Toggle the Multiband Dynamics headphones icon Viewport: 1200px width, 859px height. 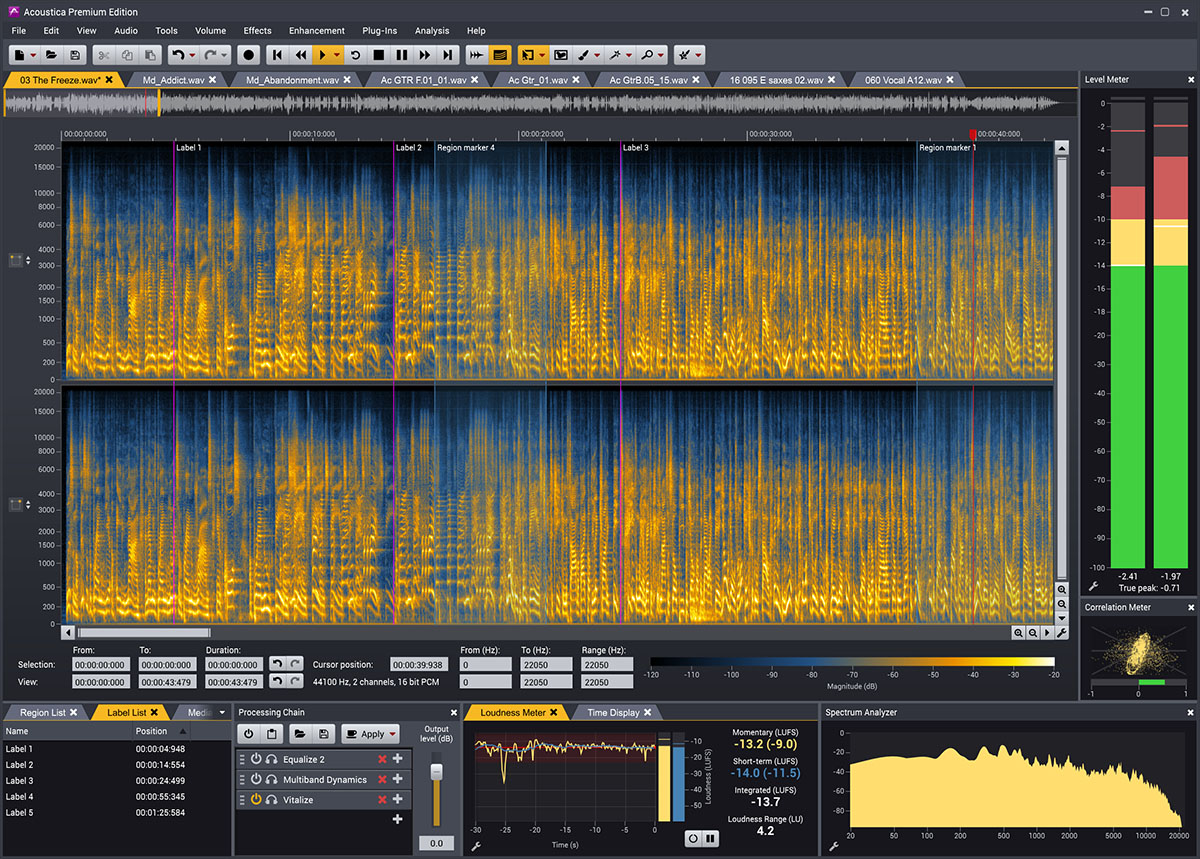tap(272, 779)
